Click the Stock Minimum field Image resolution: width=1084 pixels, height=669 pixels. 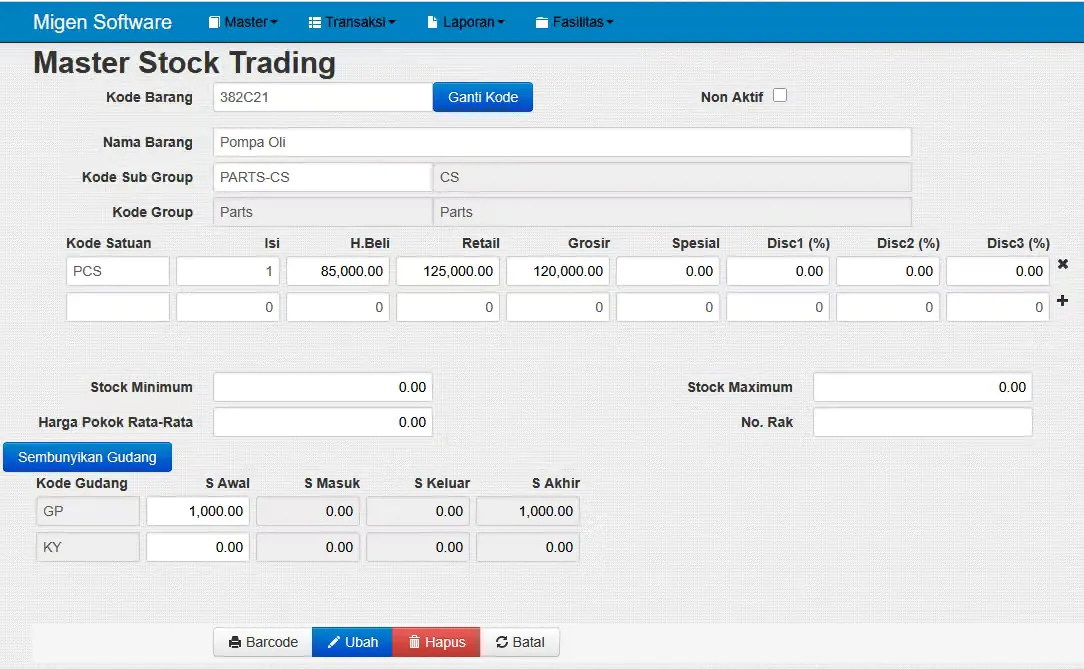tap(323, 387)
